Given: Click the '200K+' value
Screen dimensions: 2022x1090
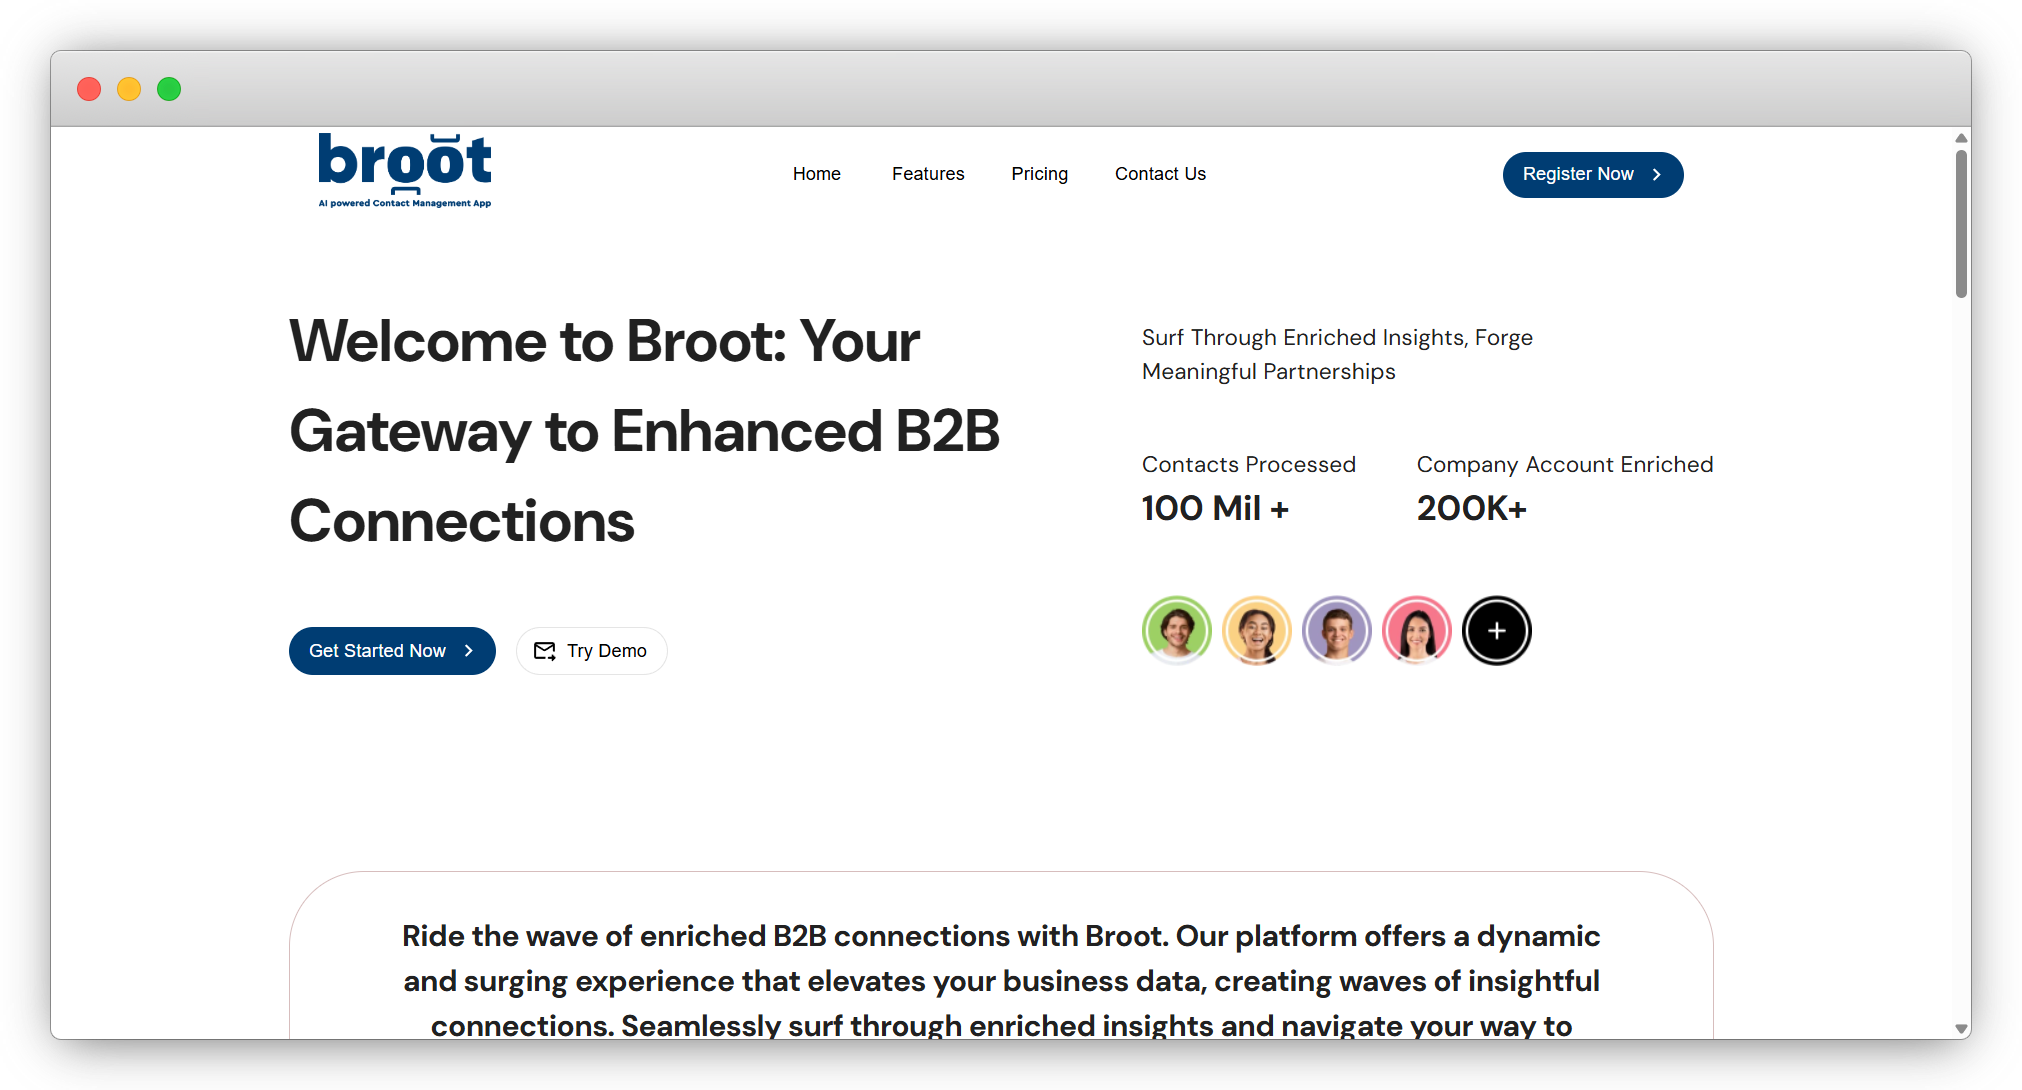Looking at the screenshot, I should [1471, 508].
